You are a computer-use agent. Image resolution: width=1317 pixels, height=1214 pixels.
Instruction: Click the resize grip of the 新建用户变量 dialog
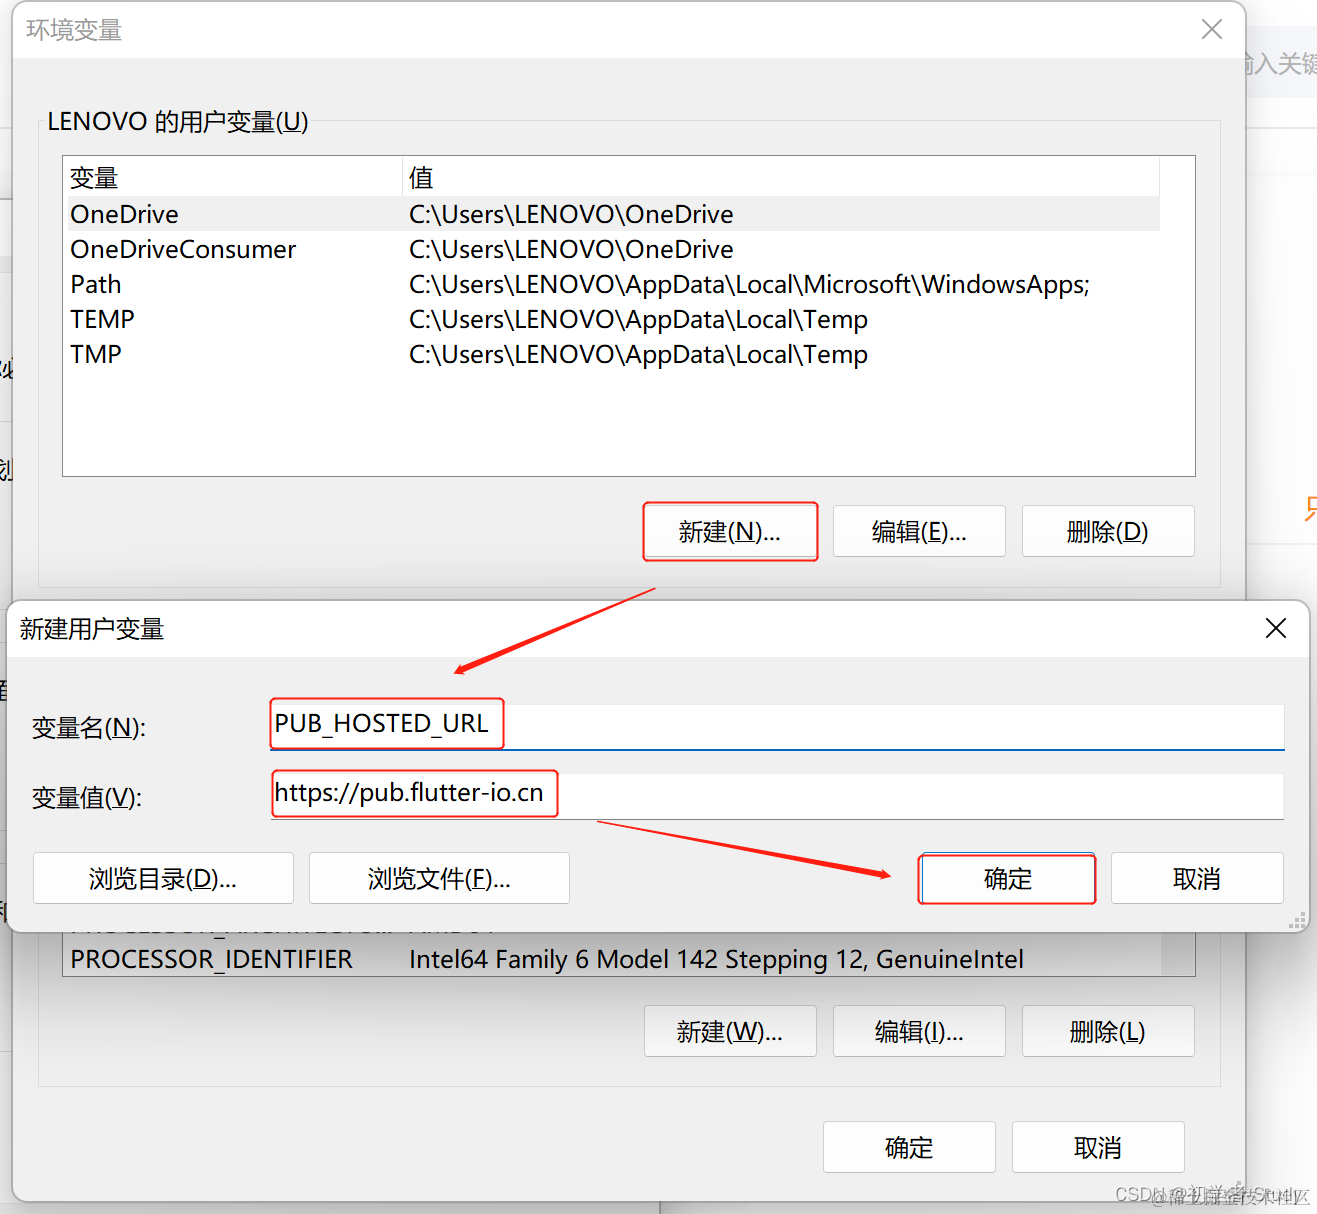click(1297, 921)
